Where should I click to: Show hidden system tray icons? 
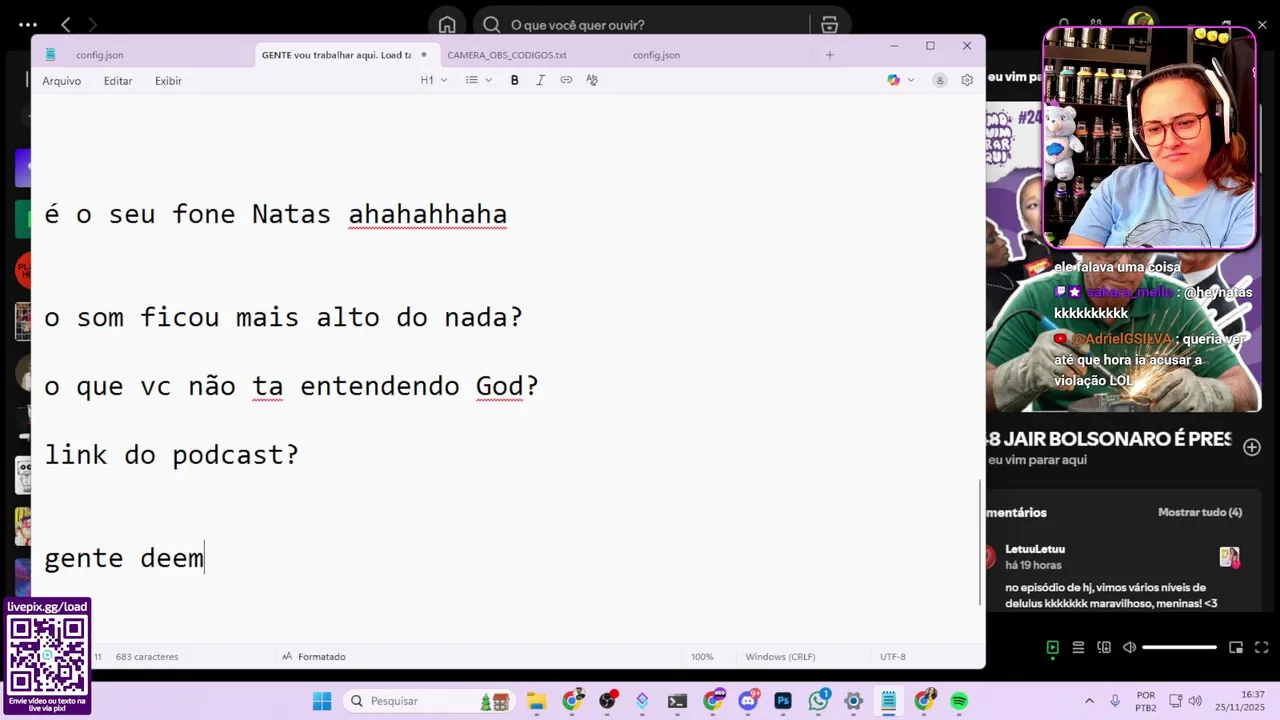(x=1090, y=701)
